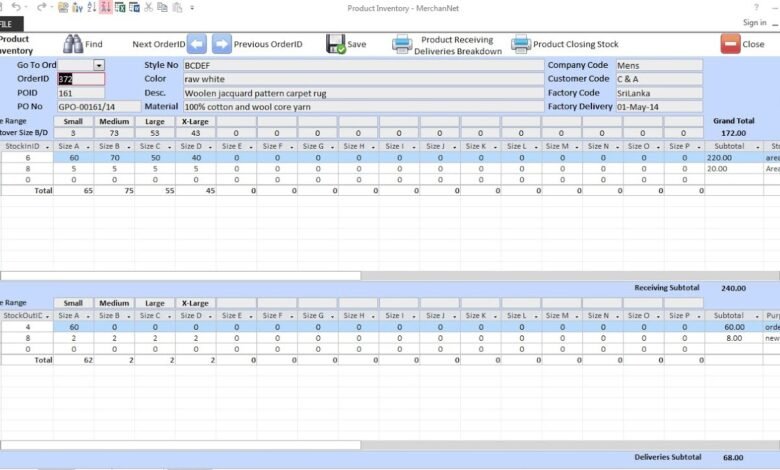Screen dimensions: 780x470
Task: Click the binoculars Find icon
Action: click(73, 44)
